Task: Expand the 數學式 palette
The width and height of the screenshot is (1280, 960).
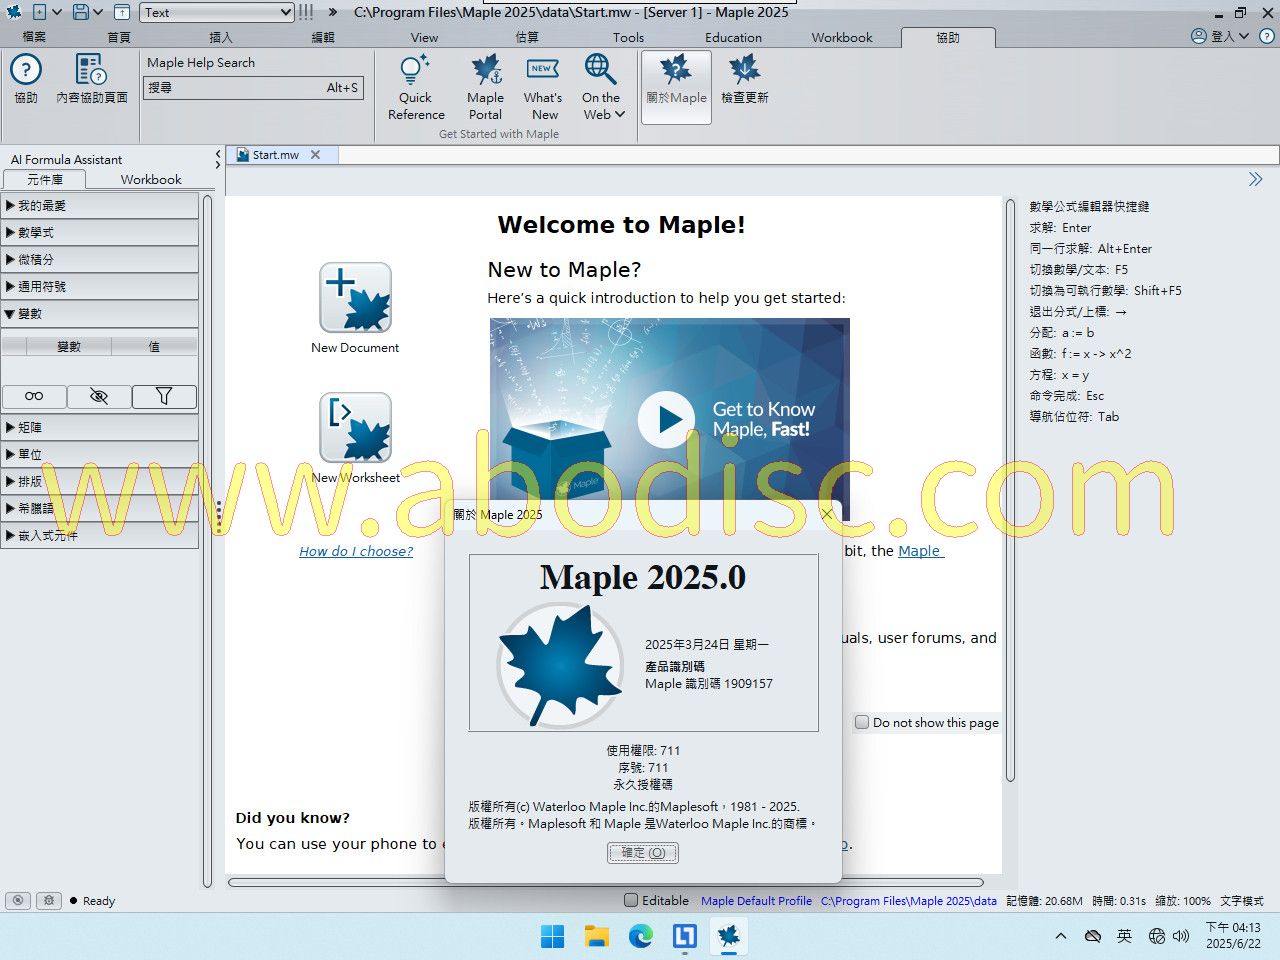Action: pos(100,232)
